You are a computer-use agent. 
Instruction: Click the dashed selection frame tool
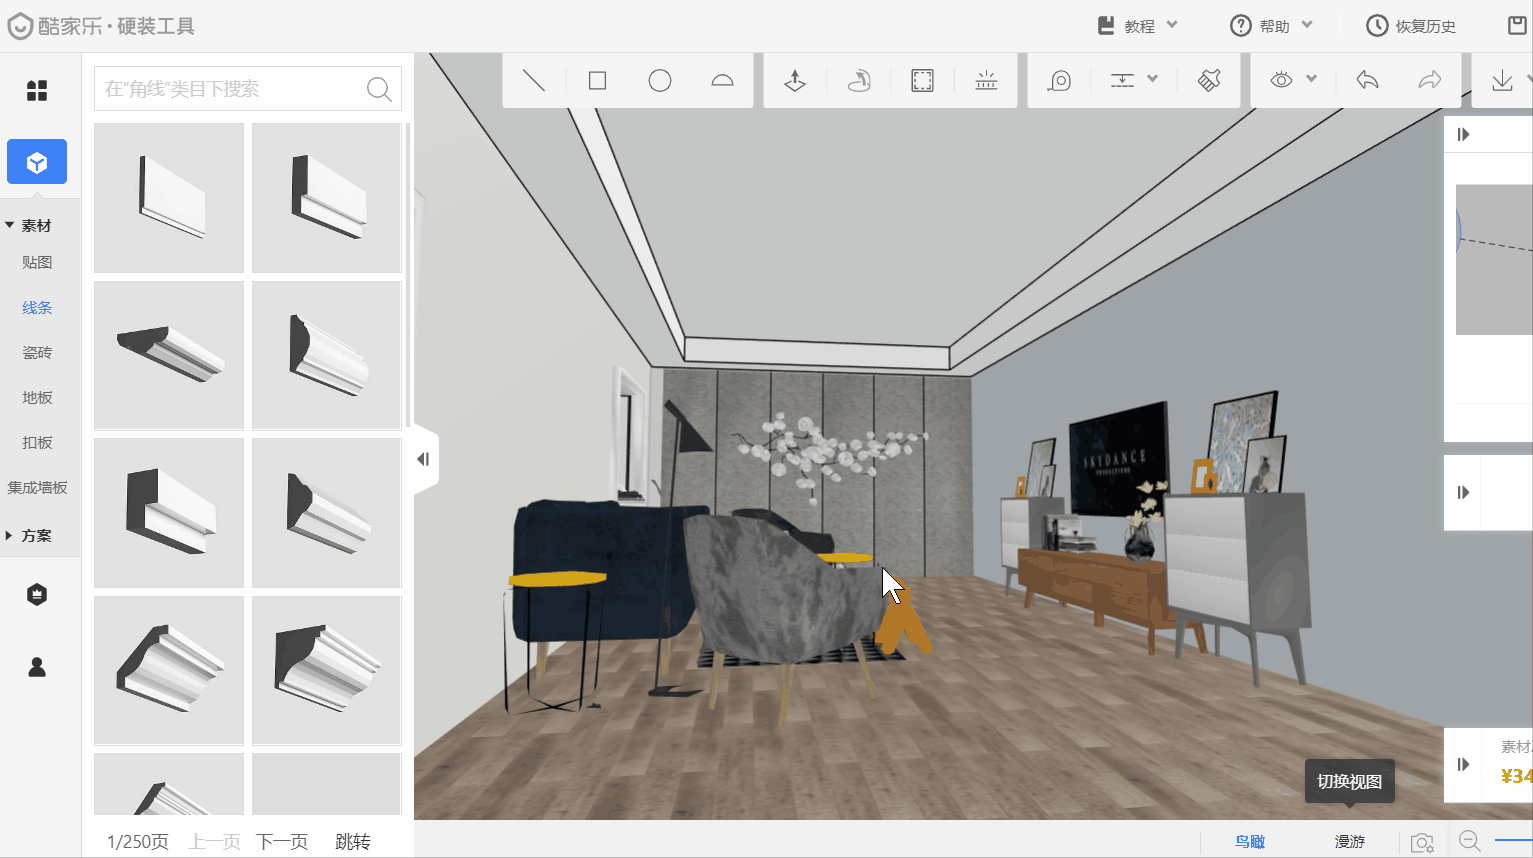(922, 80)
